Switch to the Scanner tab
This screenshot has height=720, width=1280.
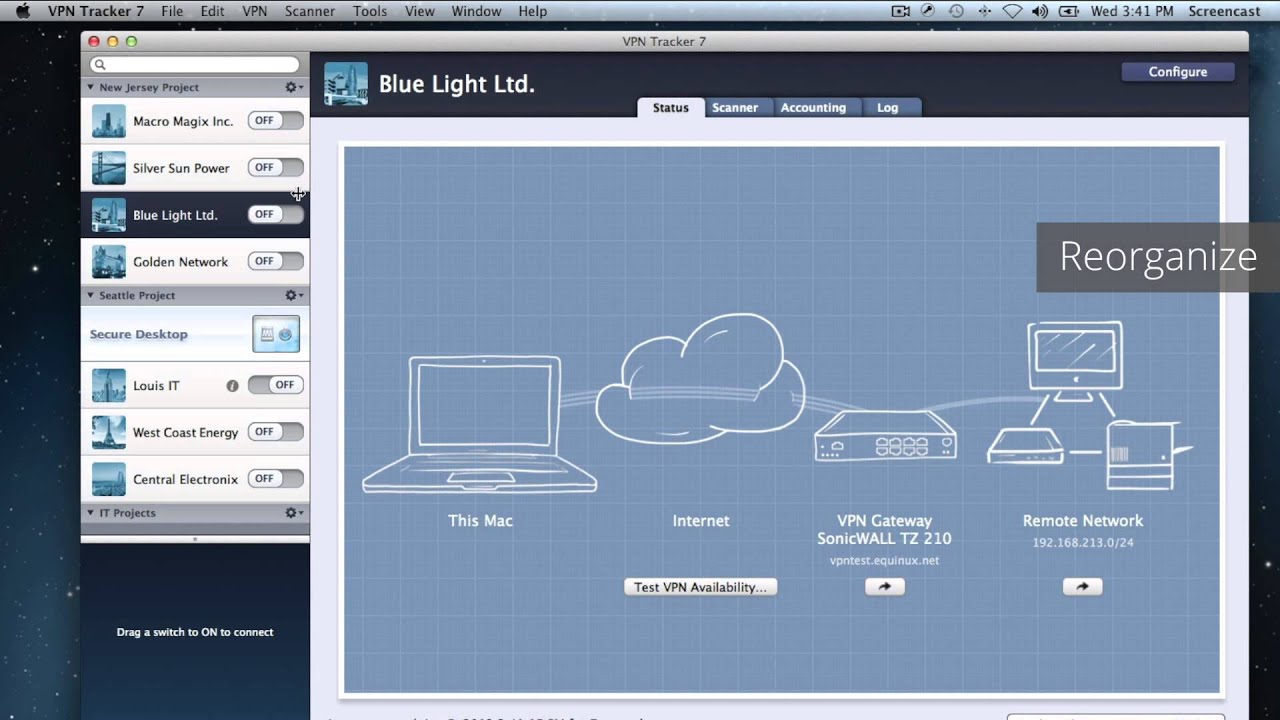coord(735,108)
